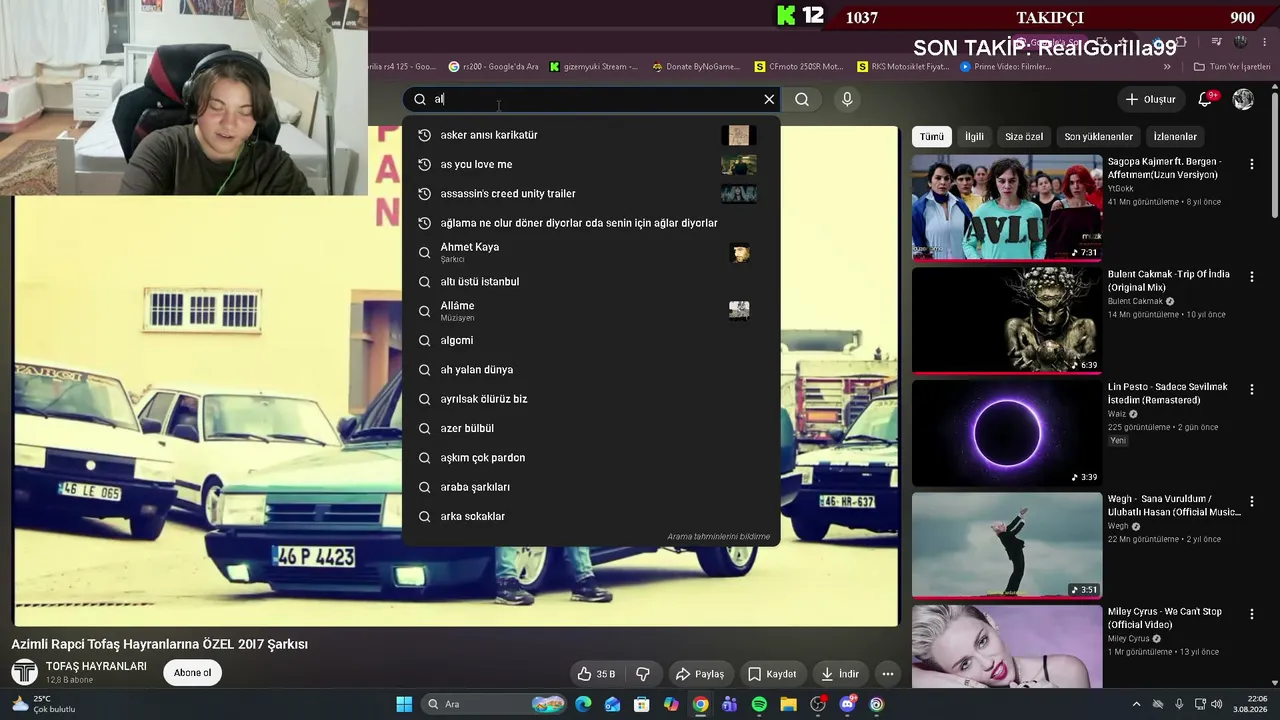The width and height of the screenshot is (1280, 720).
Task: Select the 'Son yüklenenler' filter chip
Action: 1098,137
